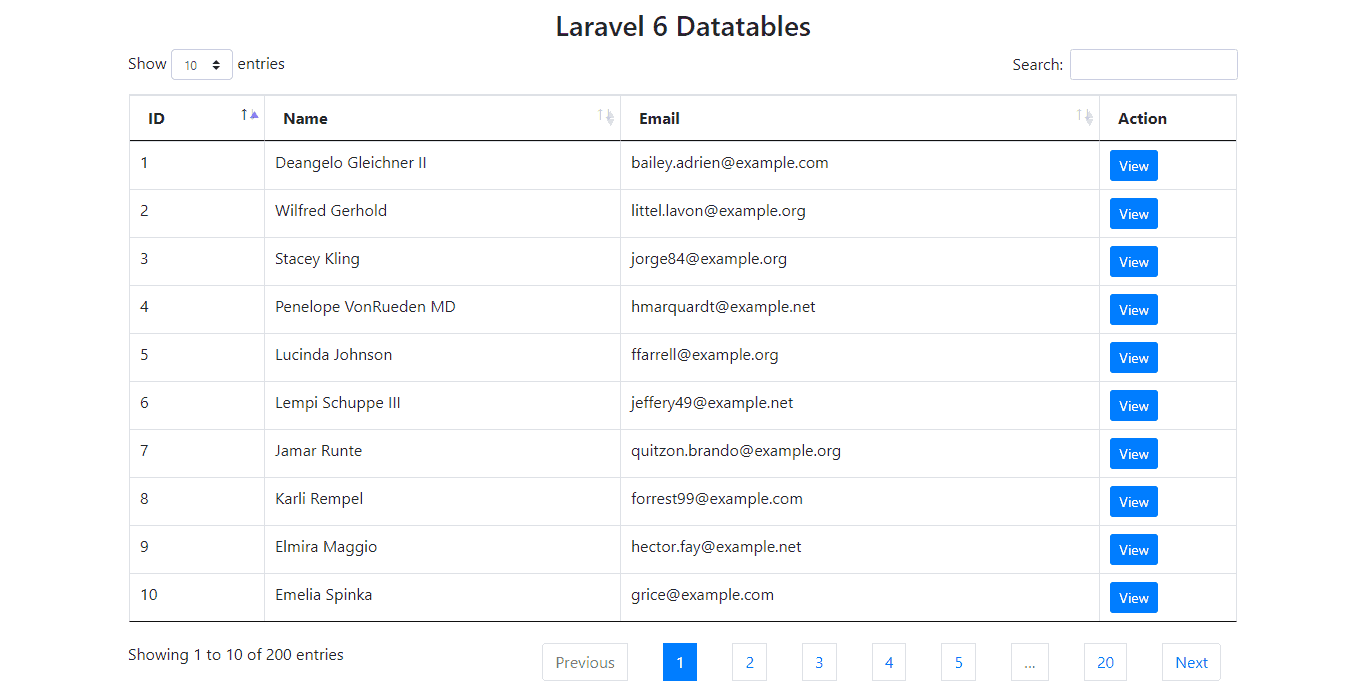This screenshot has width=1366, height=692.
Task: Select email littel.lavon@example.org
Action: (x=718, y=210)
